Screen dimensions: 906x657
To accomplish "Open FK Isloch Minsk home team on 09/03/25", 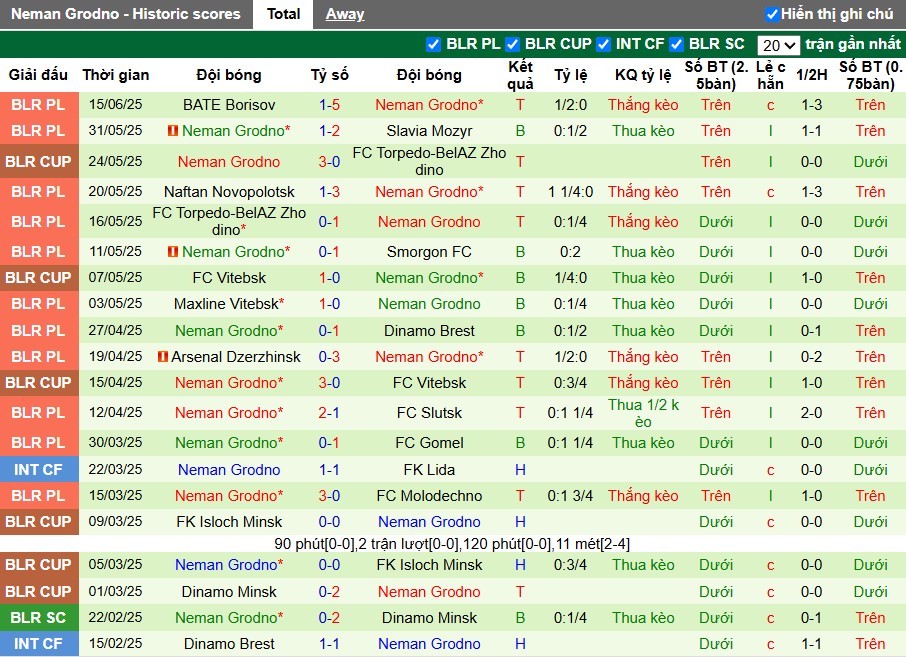I will 229,522.
